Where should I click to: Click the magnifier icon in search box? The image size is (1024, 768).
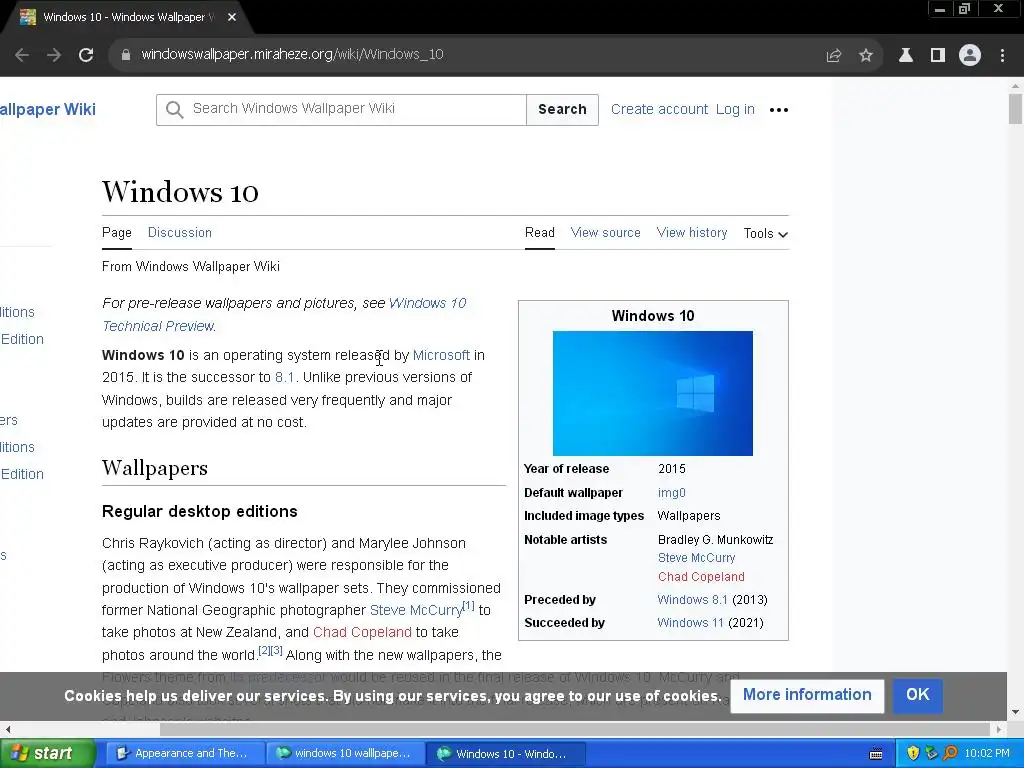[174, 110]
